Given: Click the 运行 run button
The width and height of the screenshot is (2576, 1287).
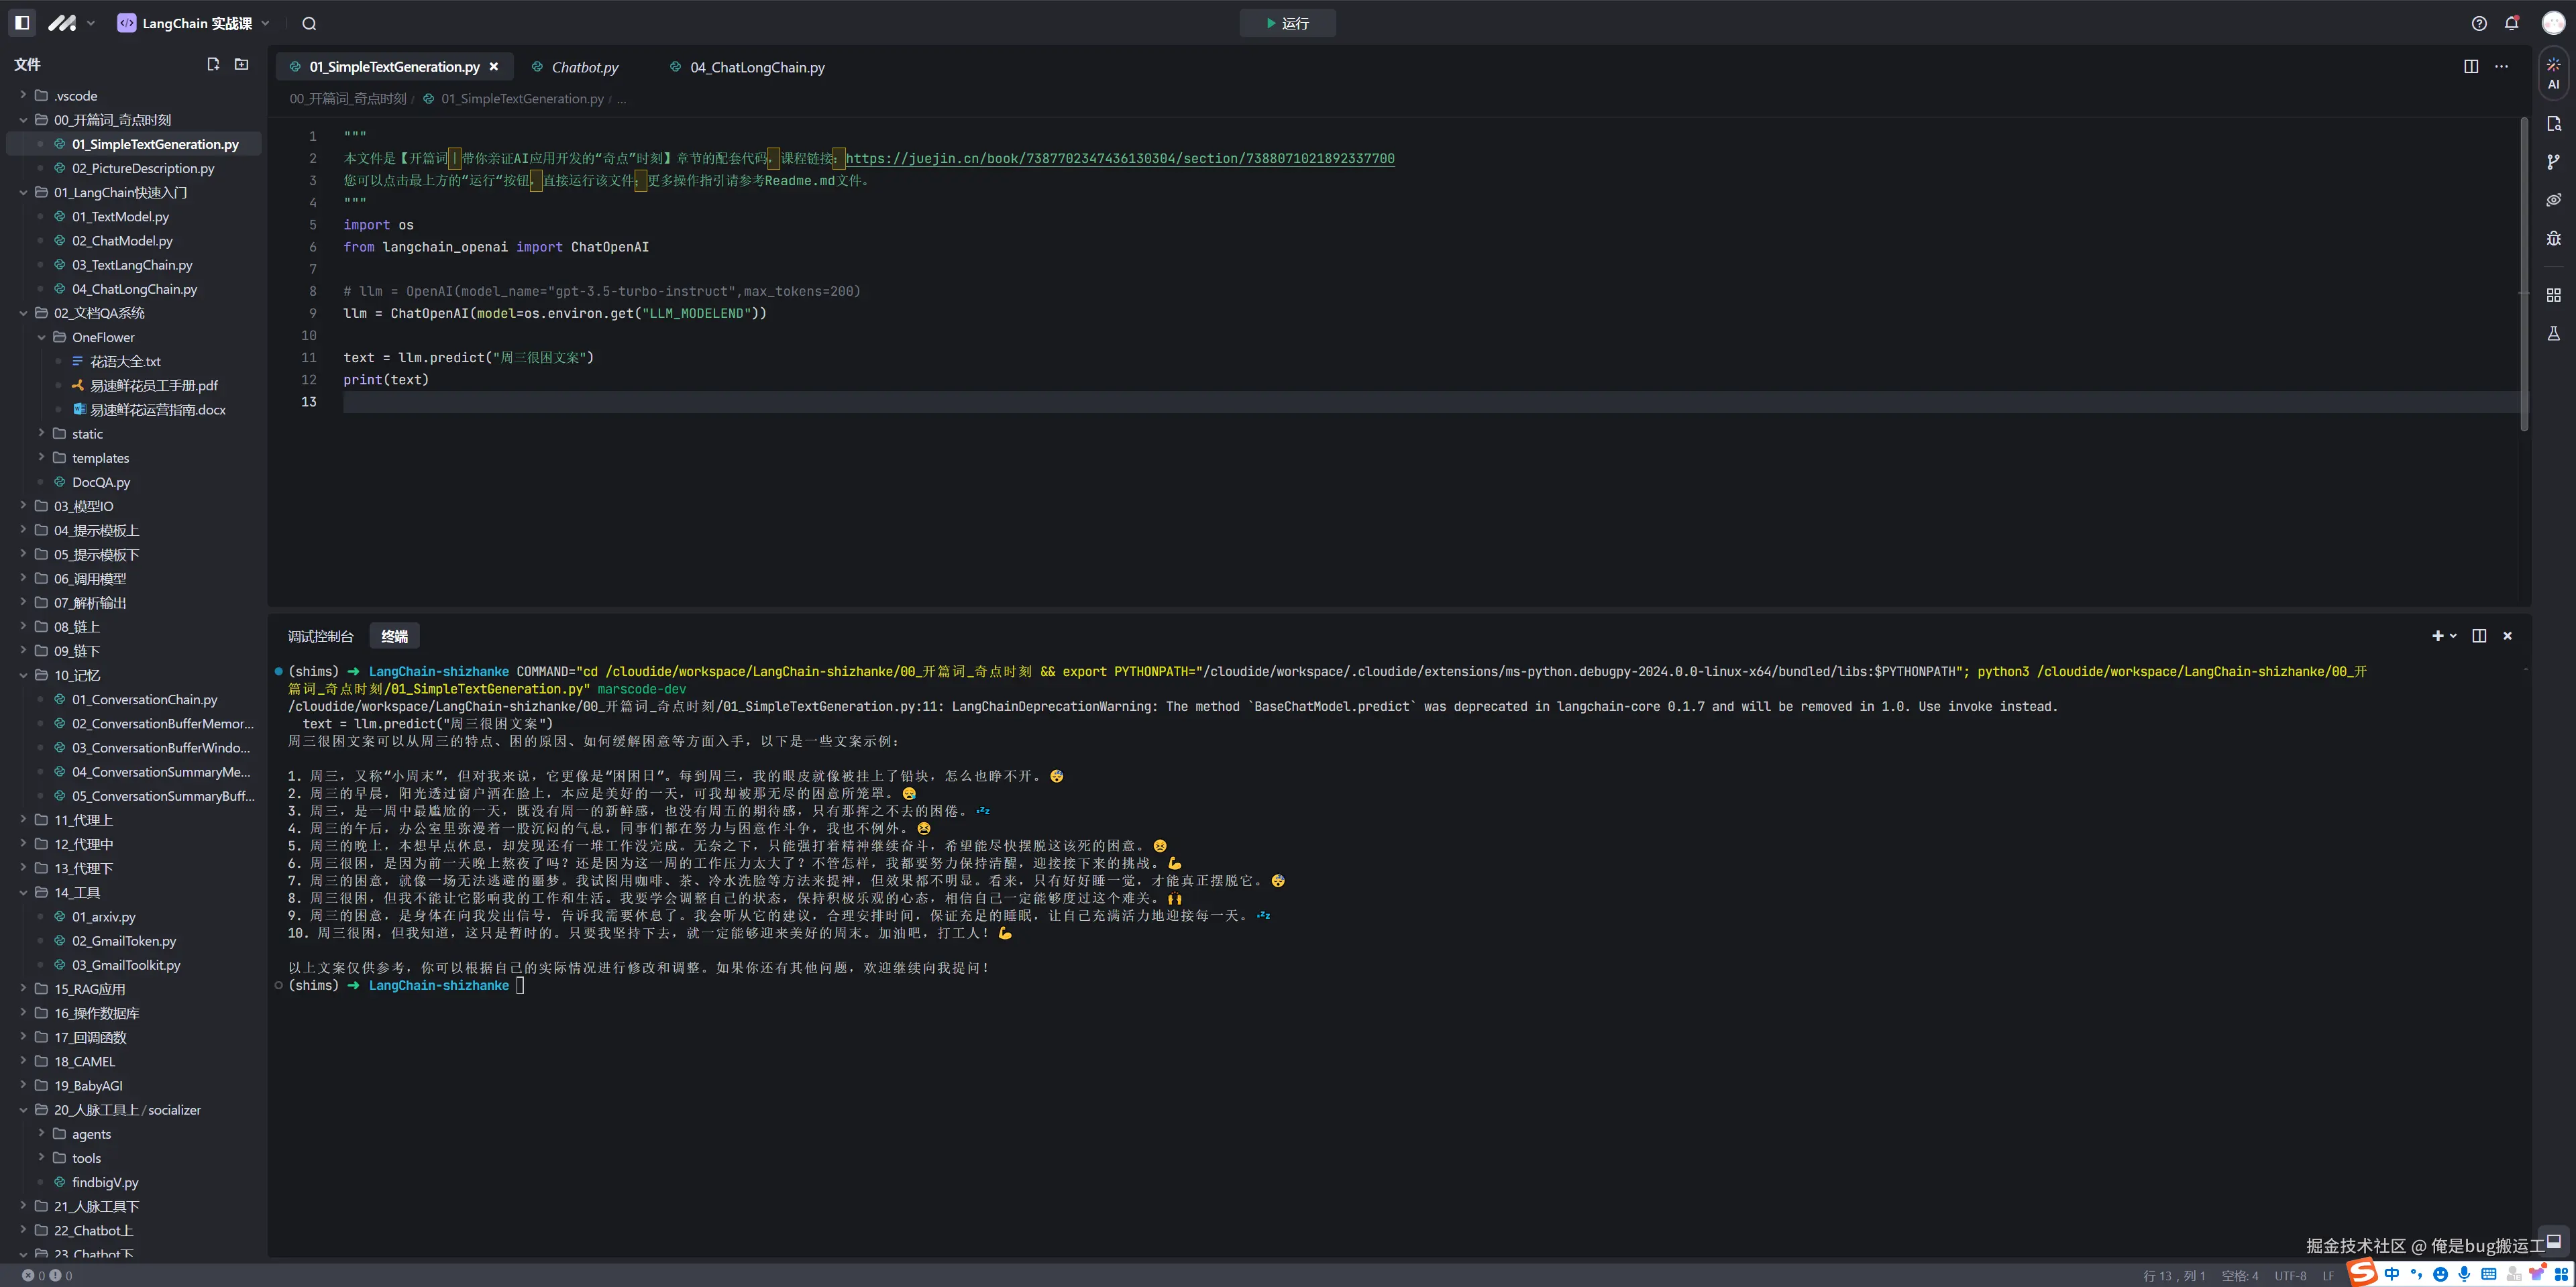Looking at the screenshot, I should (1287, 23).
